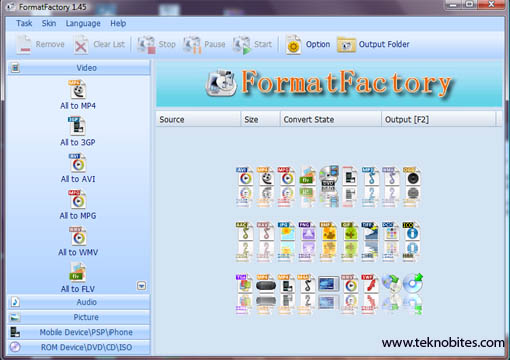Viewport: 510px width, 360px height.
Task: Open the Task menu
Action: click(x=24, y=23)
